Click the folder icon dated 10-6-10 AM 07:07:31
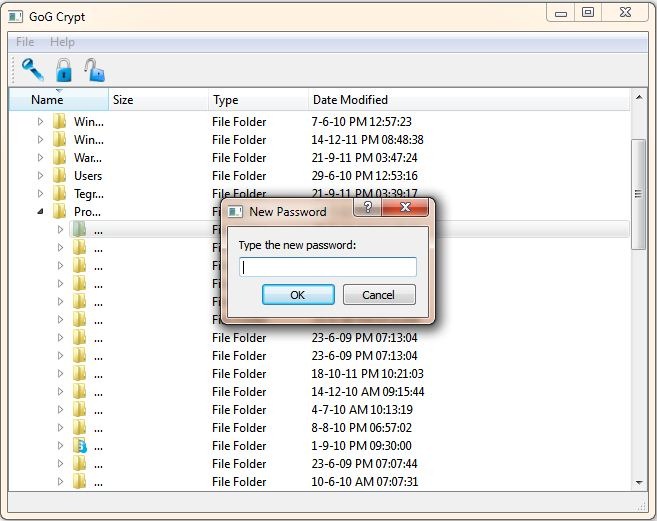The image size is (657, 521). [79, 482]
